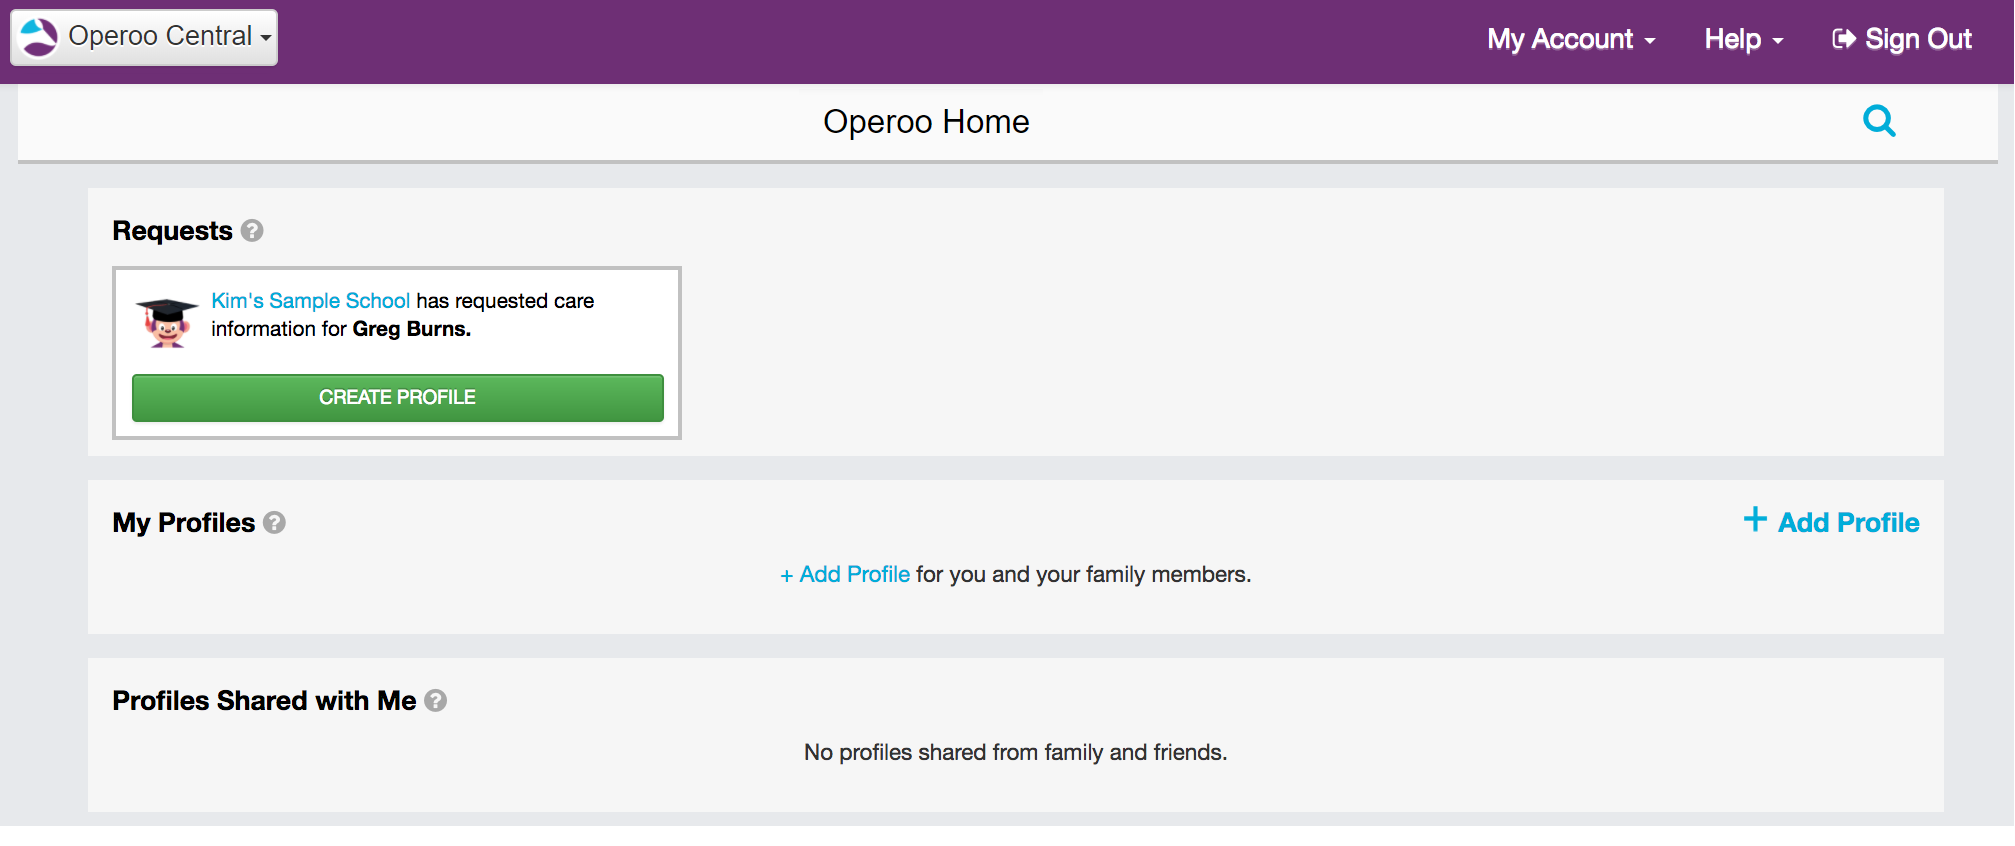Click the 'My Profiles' section heading
Image resolution: width=2015 pixels, height=846 pixels.
pos(184,523)
